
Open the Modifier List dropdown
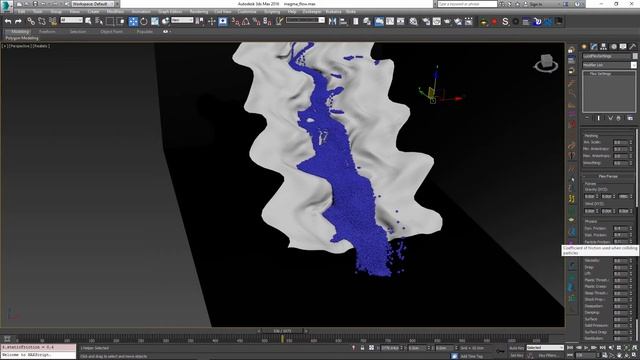[609, 65]
